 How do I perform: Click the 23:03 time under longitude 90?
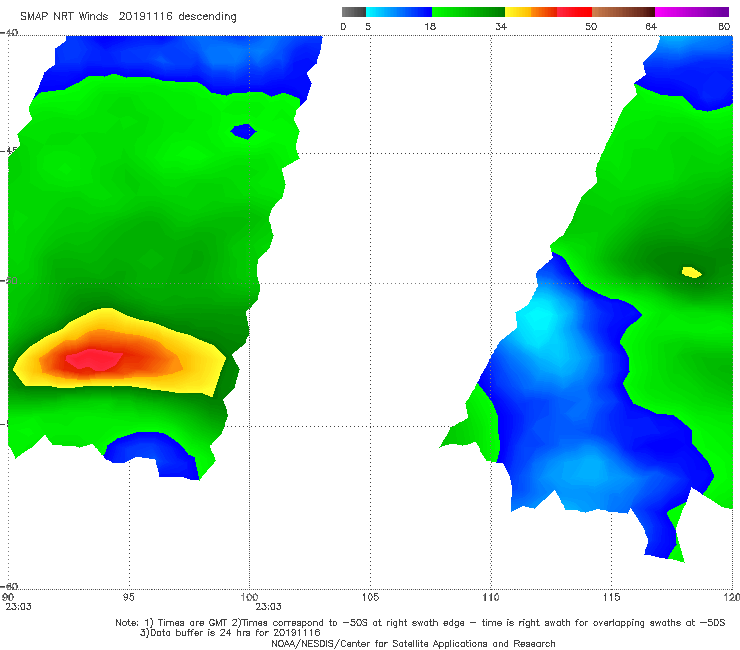(x=18, y=607)
